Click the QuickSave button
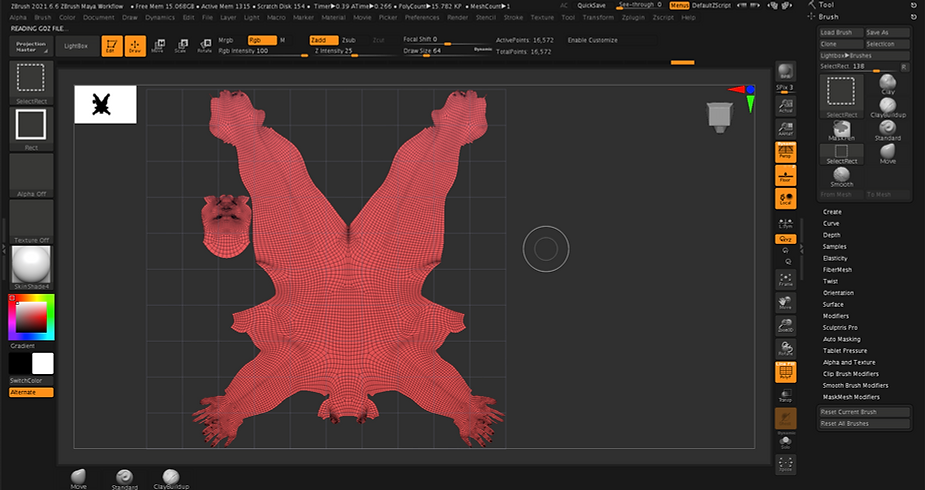The width and height of the screenshot is (925, 490). [x=591, y=5]
